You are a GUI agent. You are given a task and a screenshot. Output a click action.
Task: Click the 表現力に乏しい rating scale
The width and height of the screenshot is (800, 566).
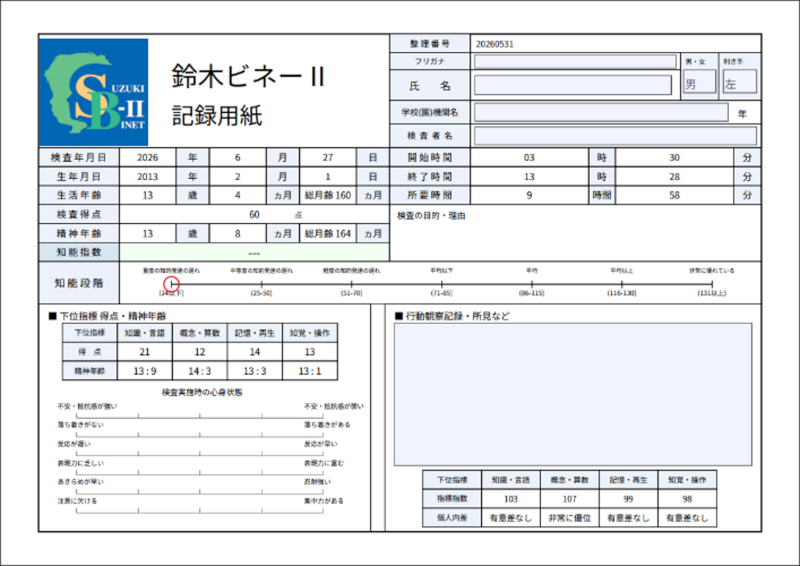[200, 473]
